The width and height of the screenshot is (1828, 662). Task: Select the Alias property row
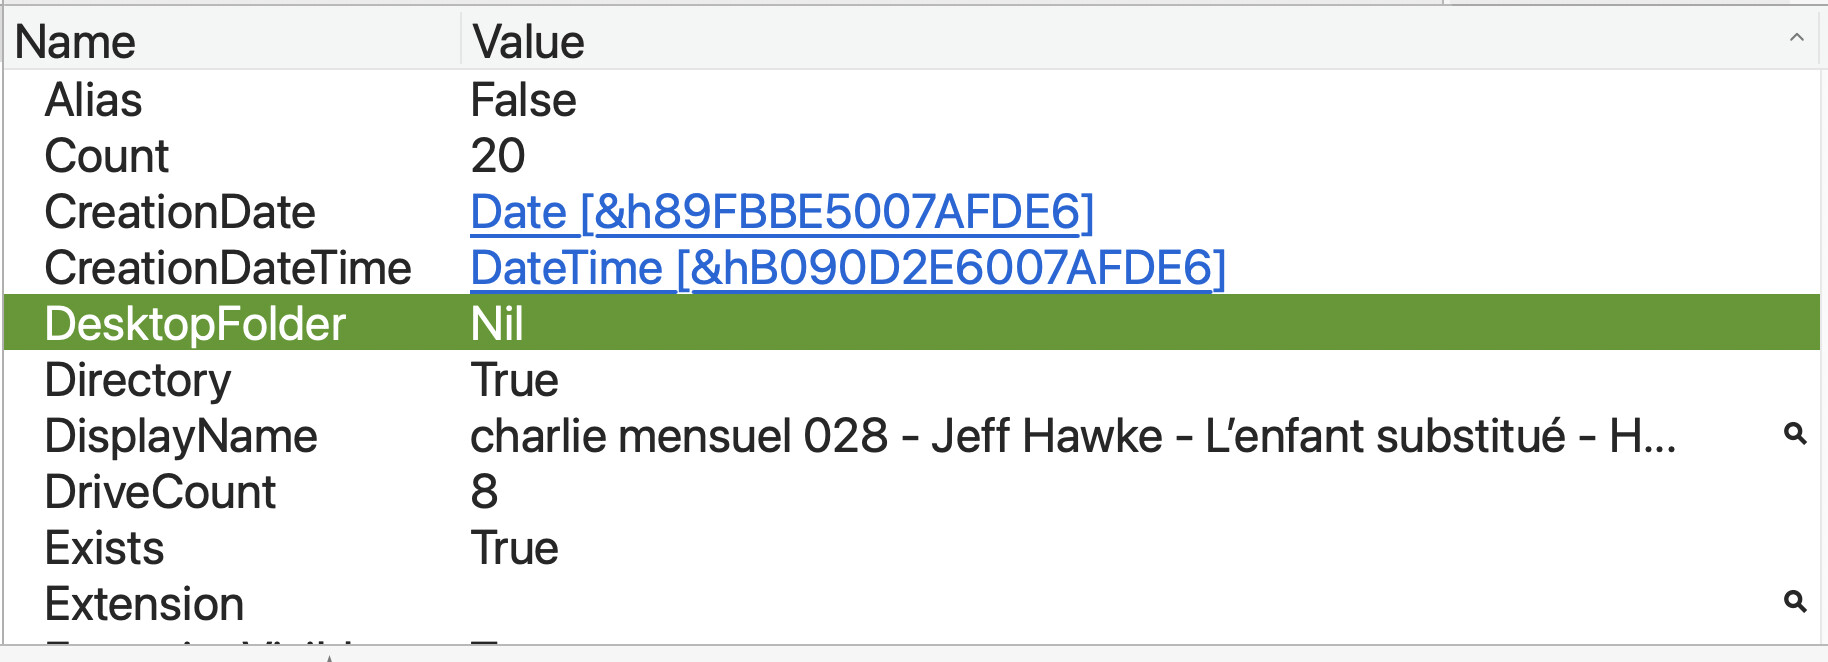(x=94, y=100)
